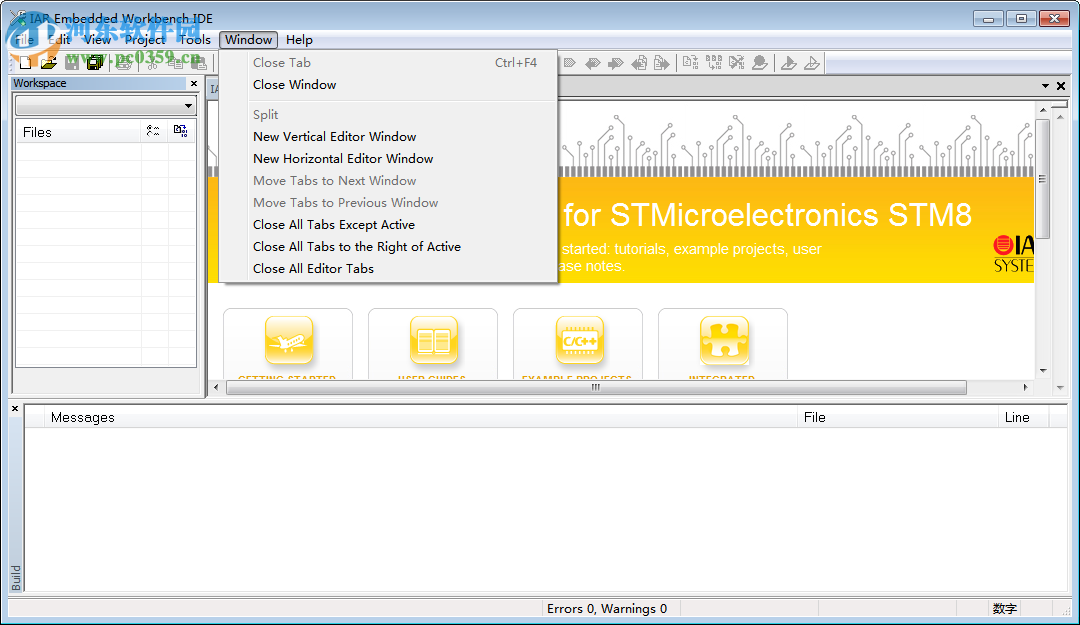
Task: Open EXAMPLE PROJECTS
Action: [x=578, y=340]
